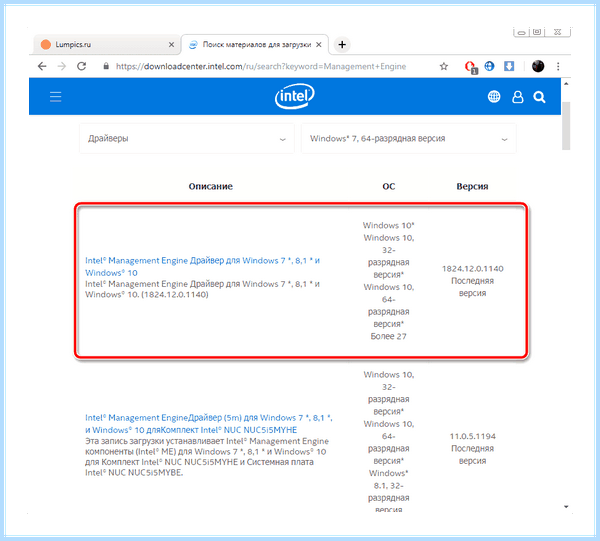Screen dimensions: 600x541
Task: Close the Lumpics.ru tab
Action: (x=171, y=45)
